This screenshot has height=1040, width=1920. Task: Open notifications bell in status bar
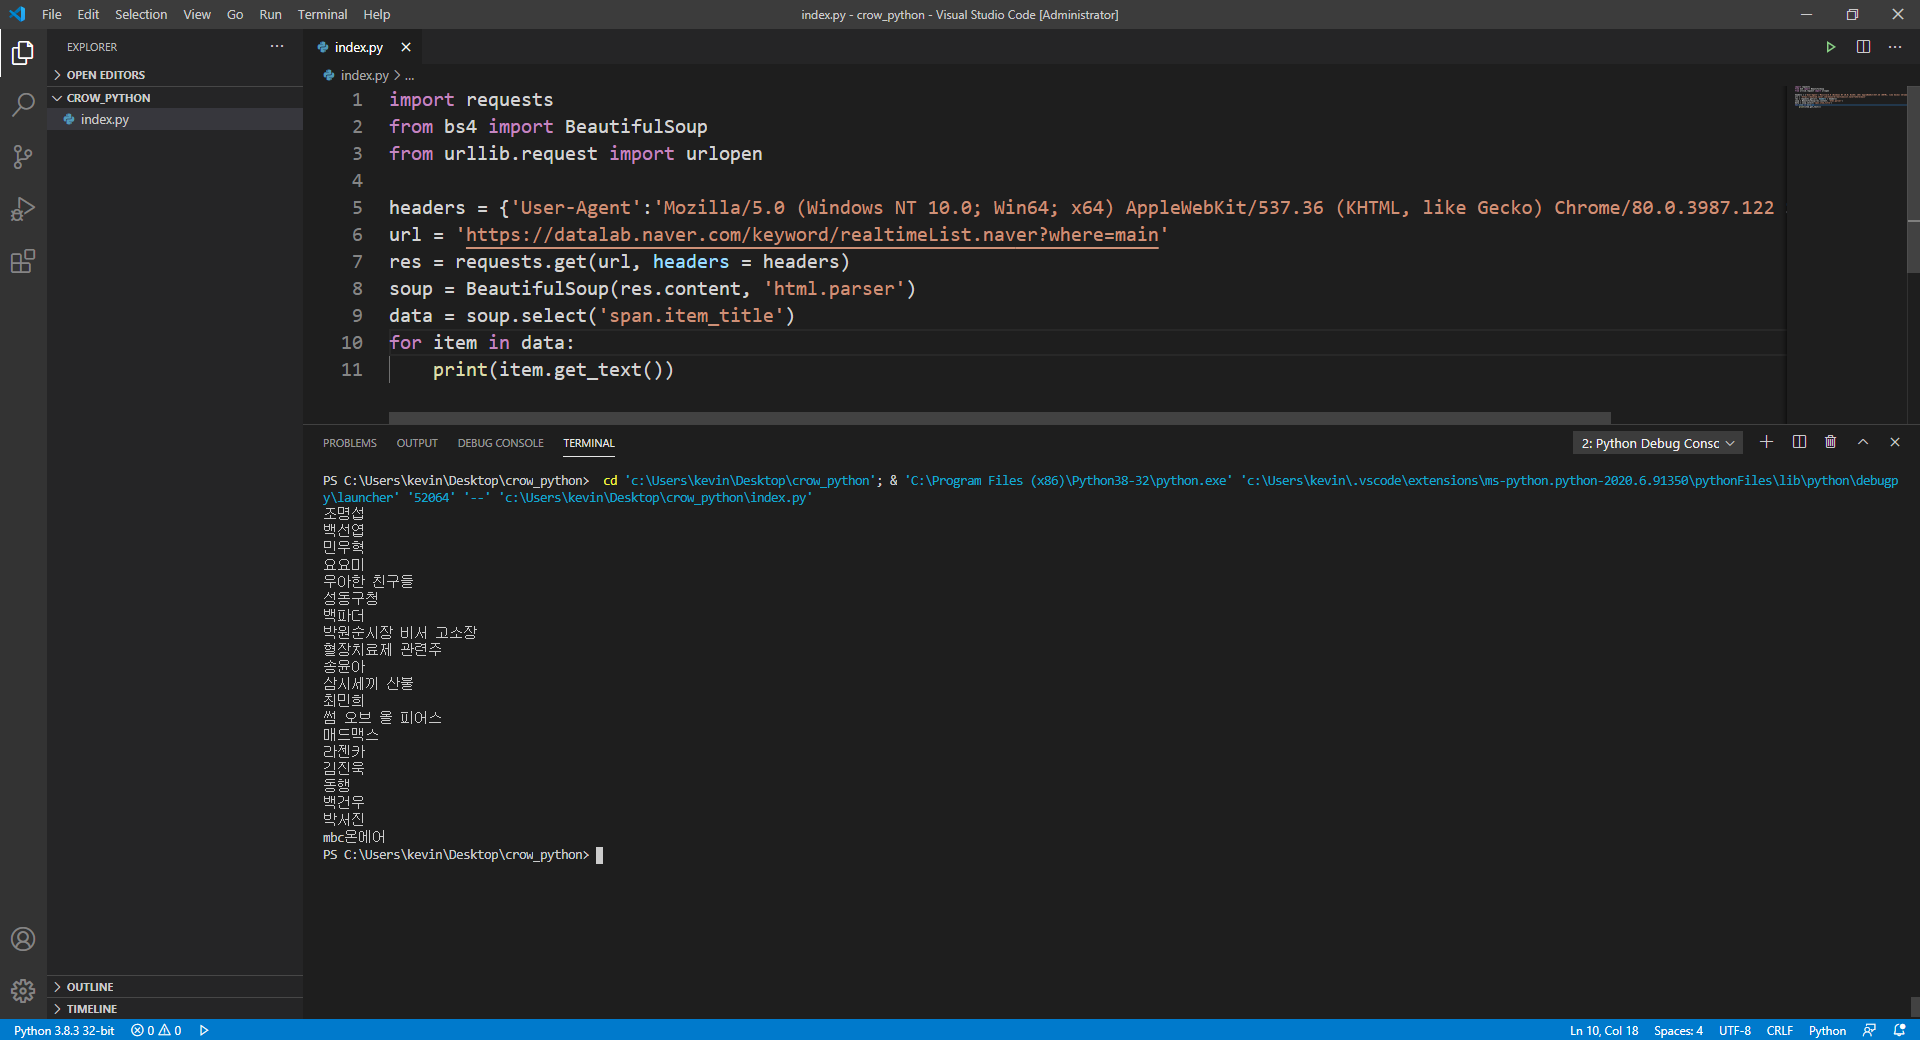pyautogui.click(x=1900, y=1030)
